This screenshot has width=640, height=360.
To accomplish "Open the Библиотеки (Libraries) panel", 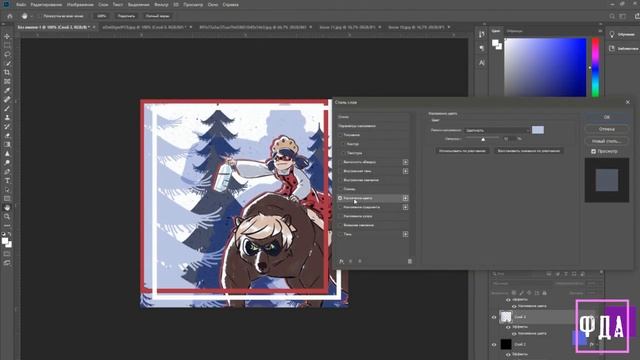I will (624, 49).
